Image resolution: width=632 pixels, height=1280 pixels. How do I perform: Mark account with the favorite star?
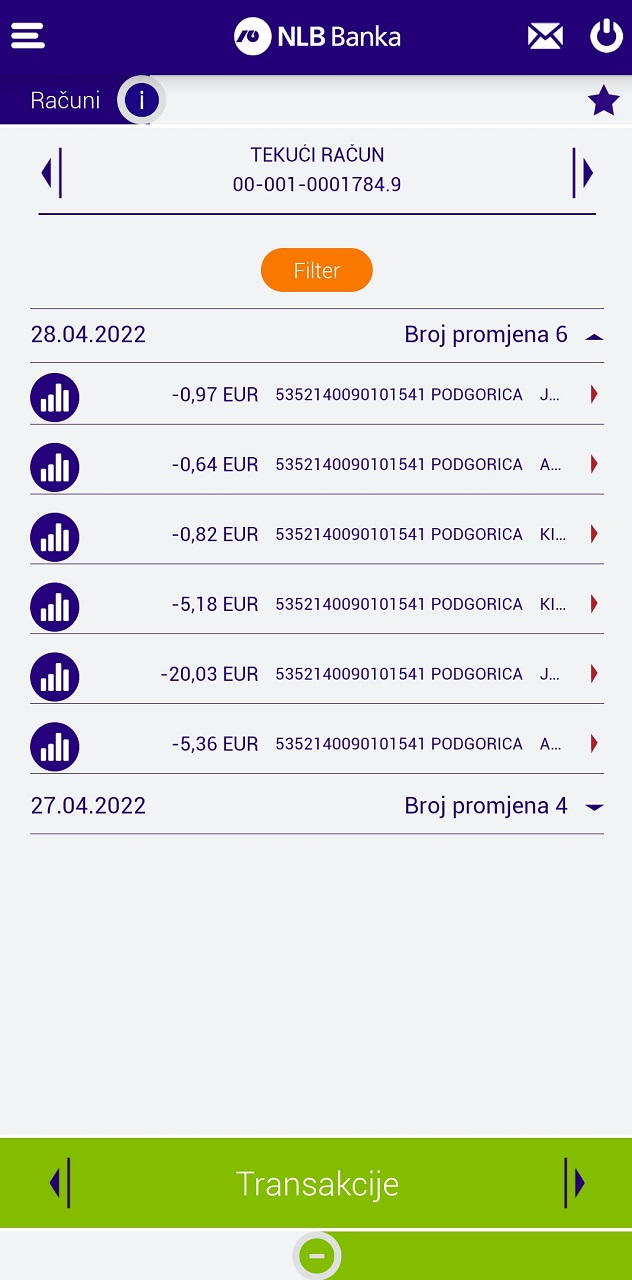click(x=603, y=101)
